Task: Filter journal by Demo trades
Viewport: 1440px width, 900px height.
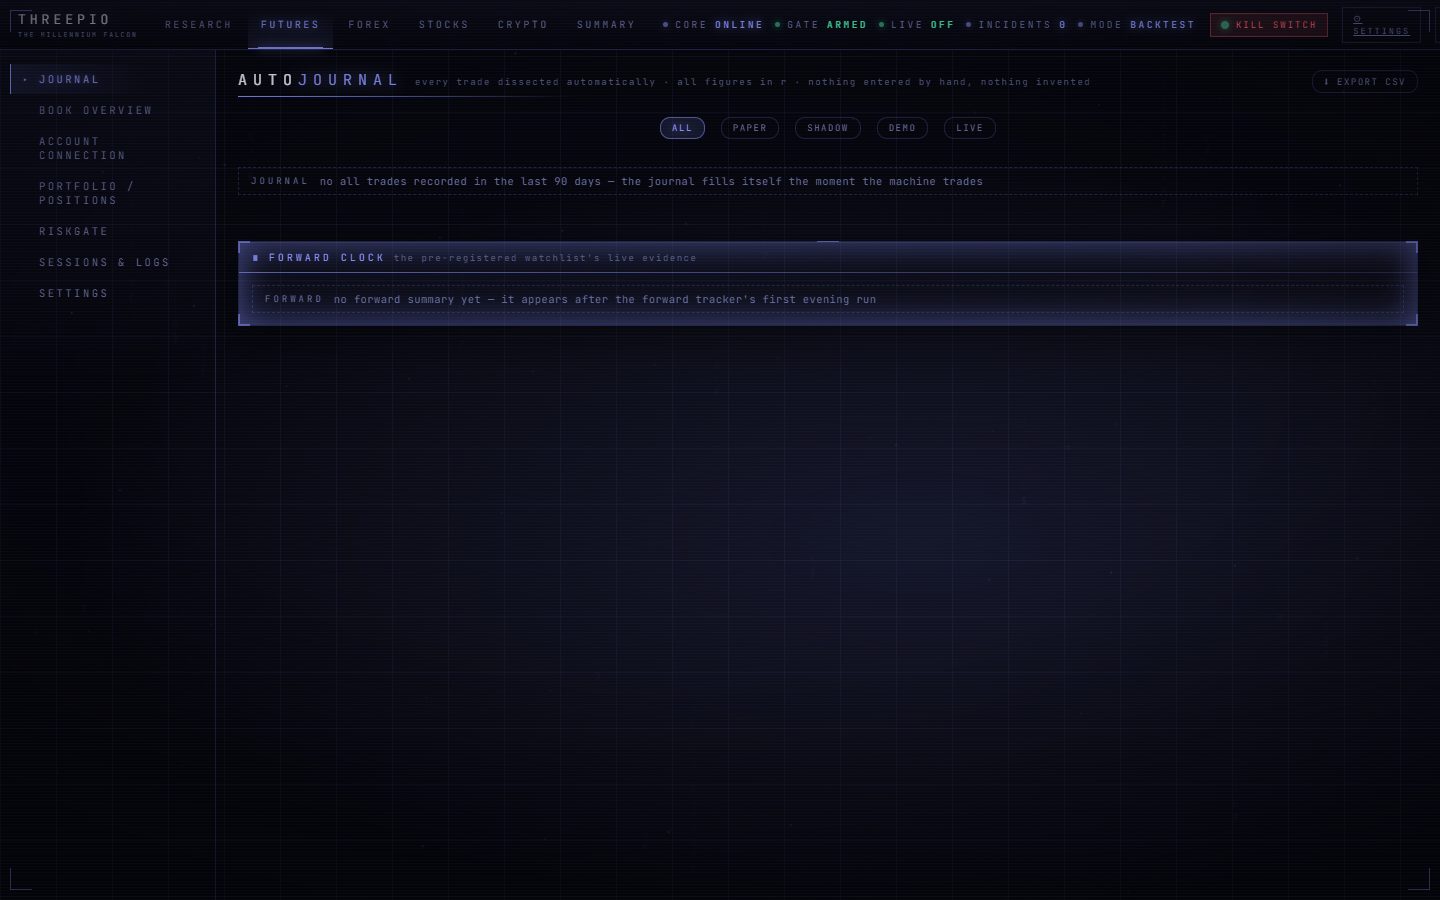Action: [903, 128]
